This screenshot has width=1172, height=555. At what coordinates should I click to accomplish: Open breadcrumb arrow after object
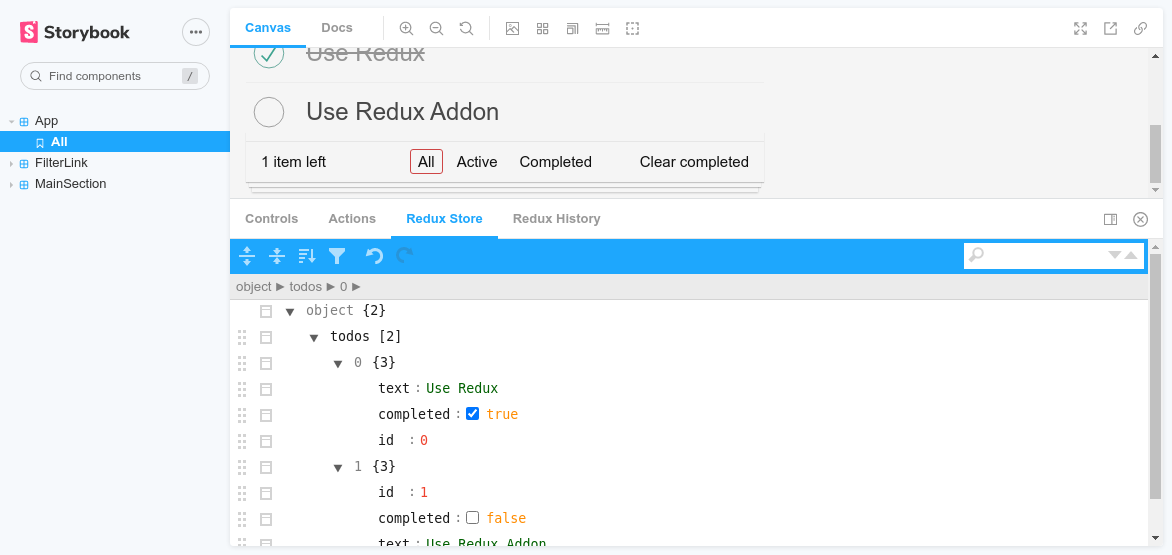pos(280,287)
